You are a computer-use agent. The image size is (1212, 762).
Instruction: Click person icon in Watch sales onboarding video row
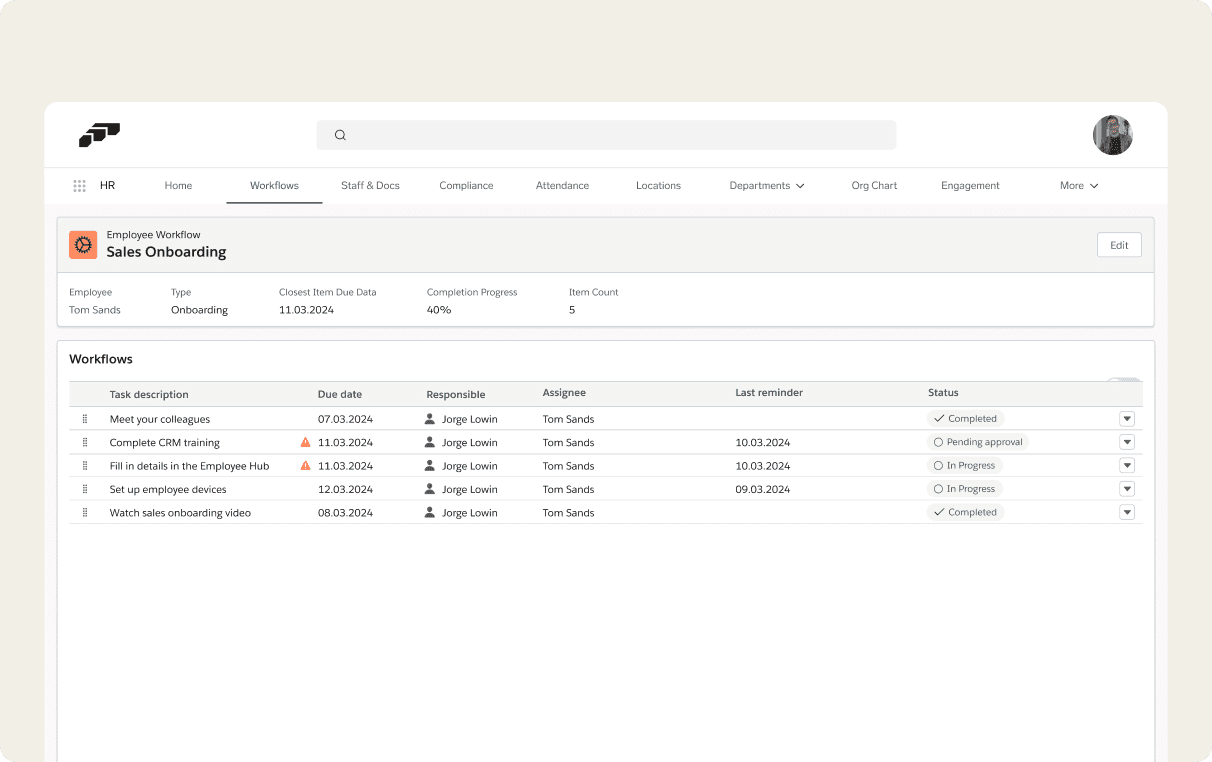(x=430, y=512)
